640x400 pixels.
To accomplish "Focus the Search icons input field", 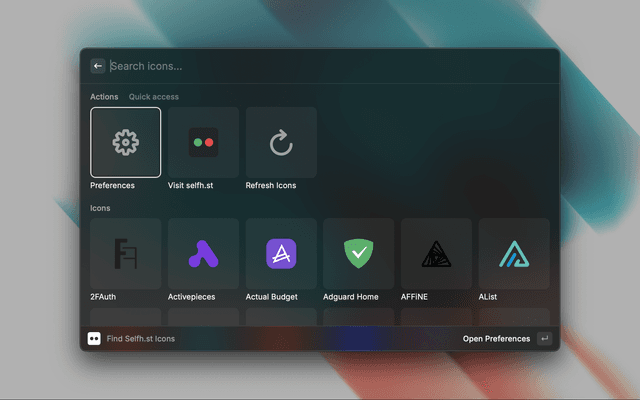I will 300,66.
